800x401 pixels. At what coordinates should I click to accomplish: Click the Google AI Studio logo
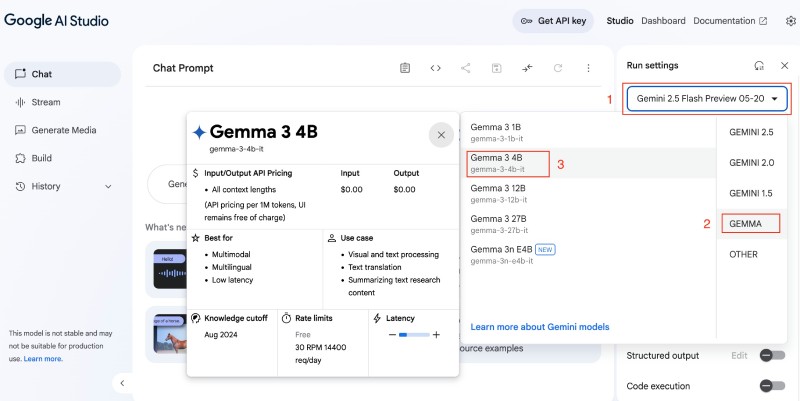[56, 20]
